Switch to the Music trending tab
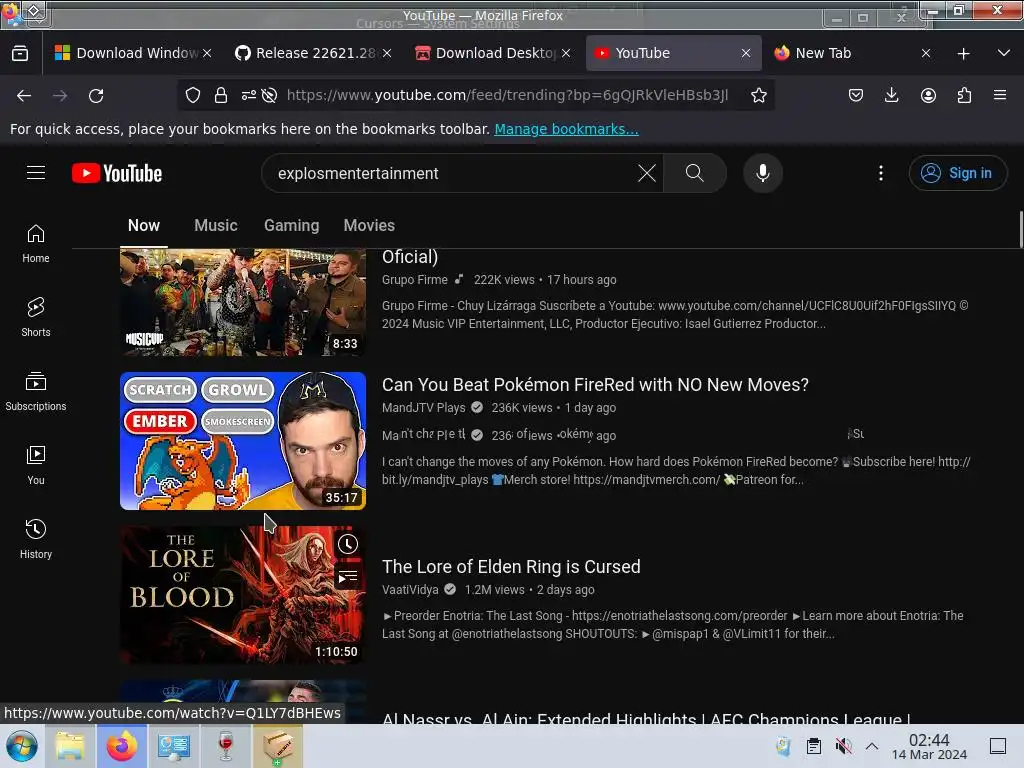Screen dimensions: 1024x768 (x=216, y=225)
